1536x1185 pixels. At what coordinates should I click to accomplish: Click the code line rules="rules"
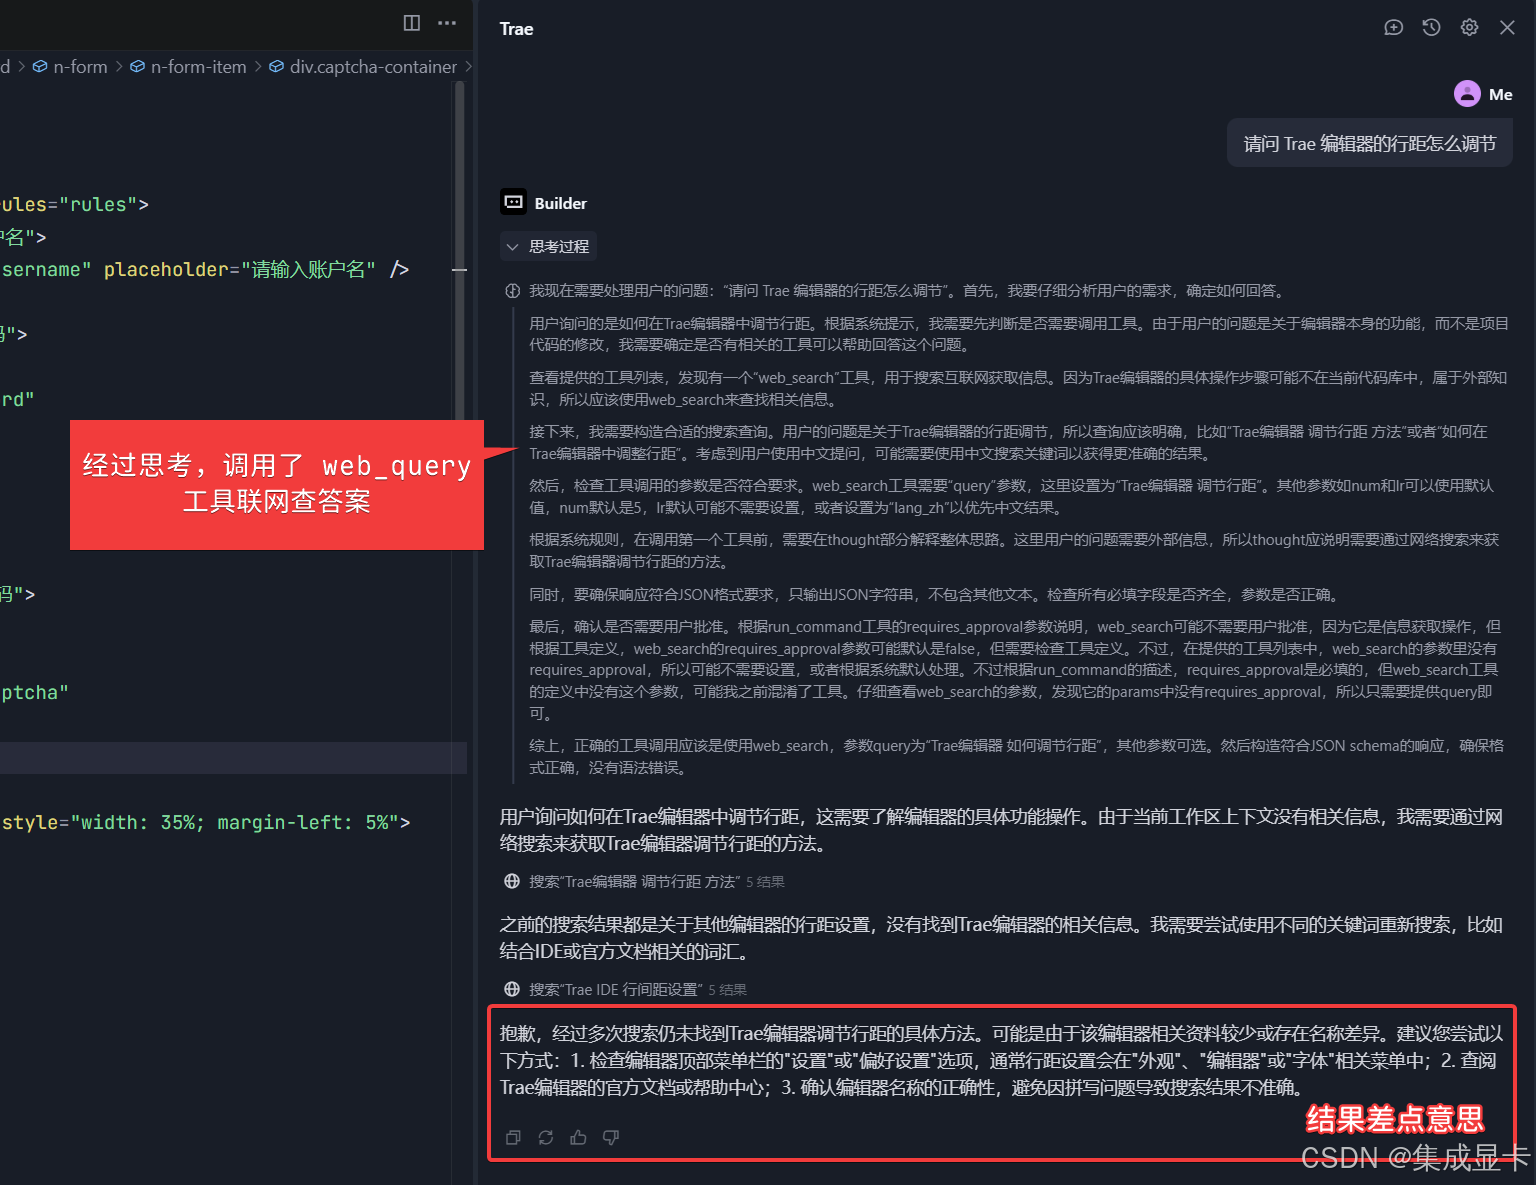click(75, 204)
